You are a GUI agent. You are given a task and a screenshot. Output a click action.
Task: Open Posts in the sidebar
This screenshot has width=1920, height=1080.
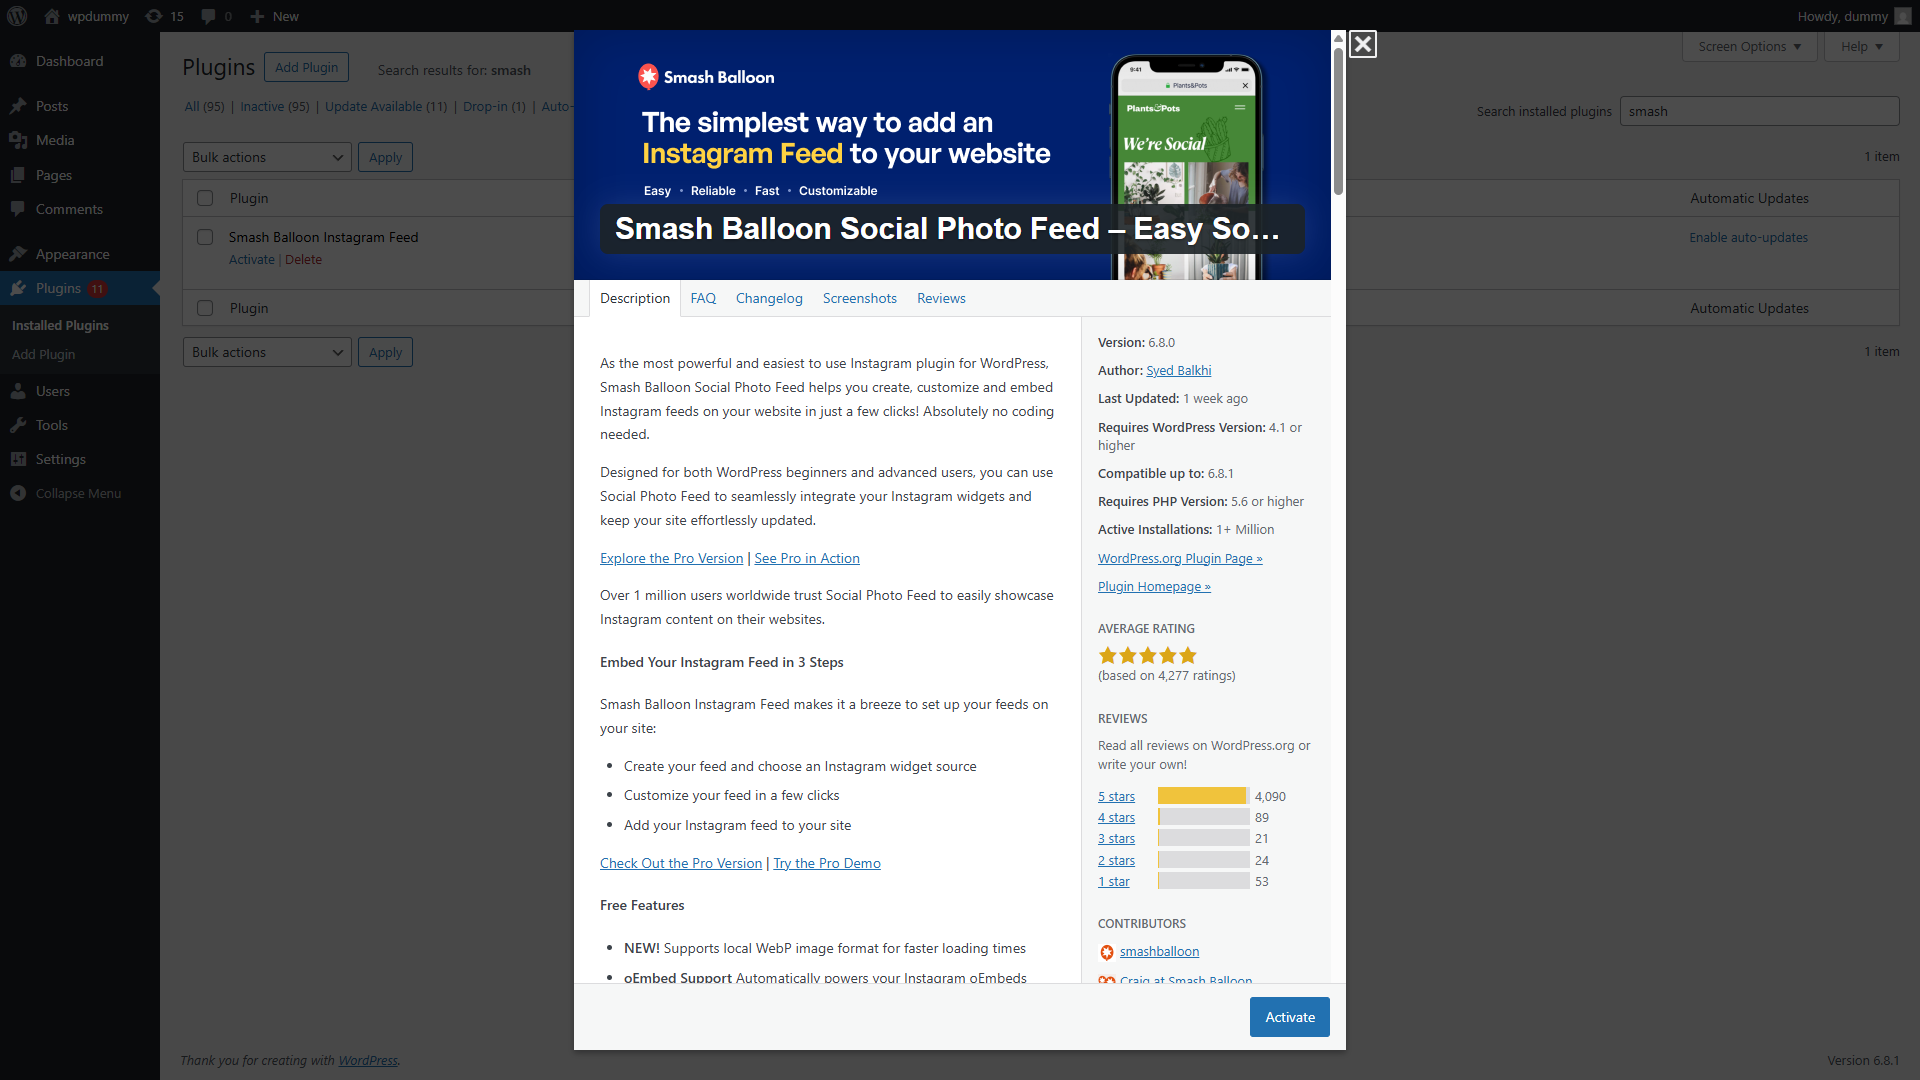pyautogui.click(x=52, y=106)
